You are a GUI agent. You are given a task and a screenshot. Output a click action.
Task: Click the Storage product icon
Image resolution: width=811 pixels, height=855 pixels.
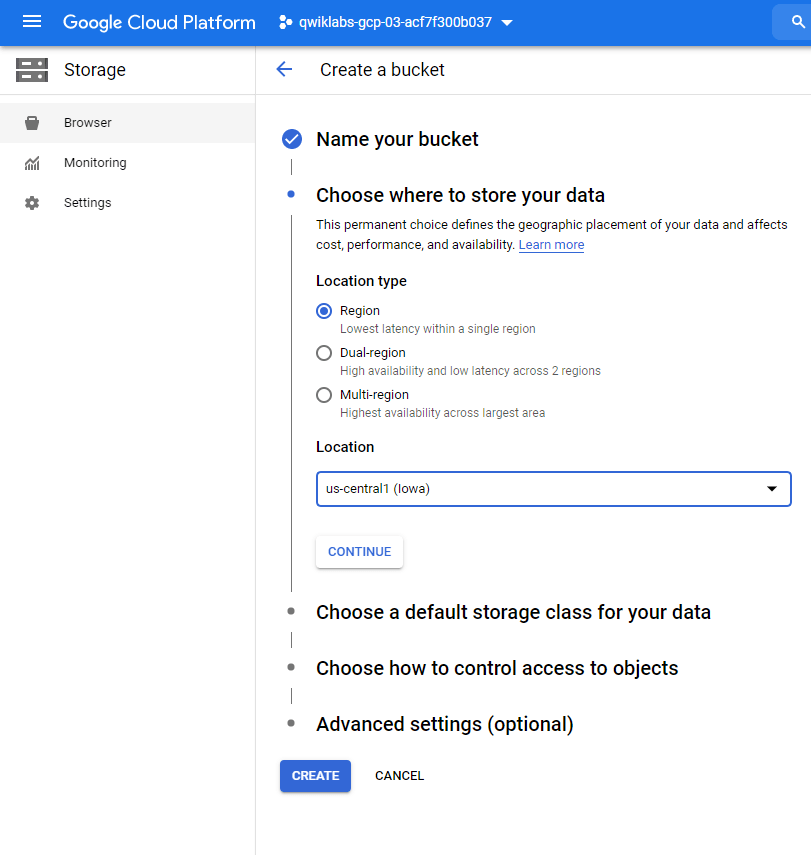(32, 70)
